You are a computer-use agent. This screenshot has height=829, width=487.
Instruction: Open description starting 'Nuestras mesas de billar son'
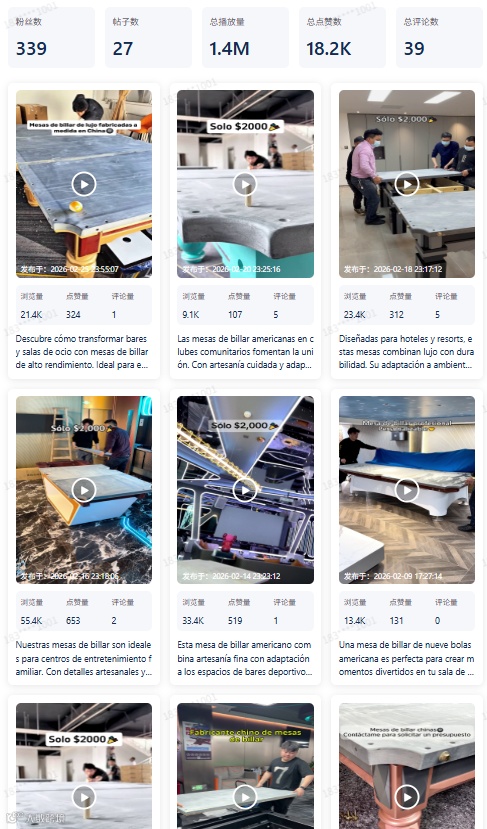pos(84,658)
